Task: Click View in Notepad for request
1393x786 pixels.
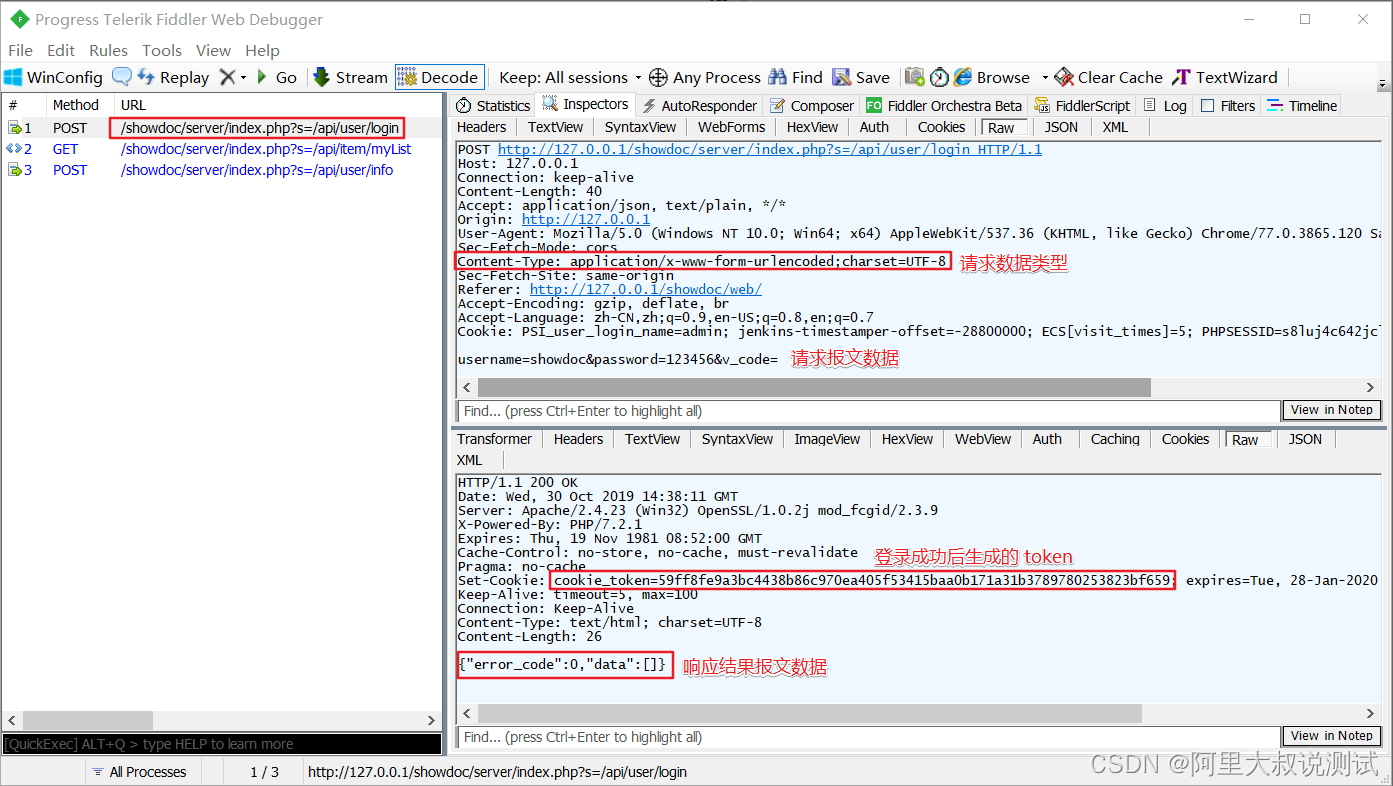Action: coord(1331,410)
